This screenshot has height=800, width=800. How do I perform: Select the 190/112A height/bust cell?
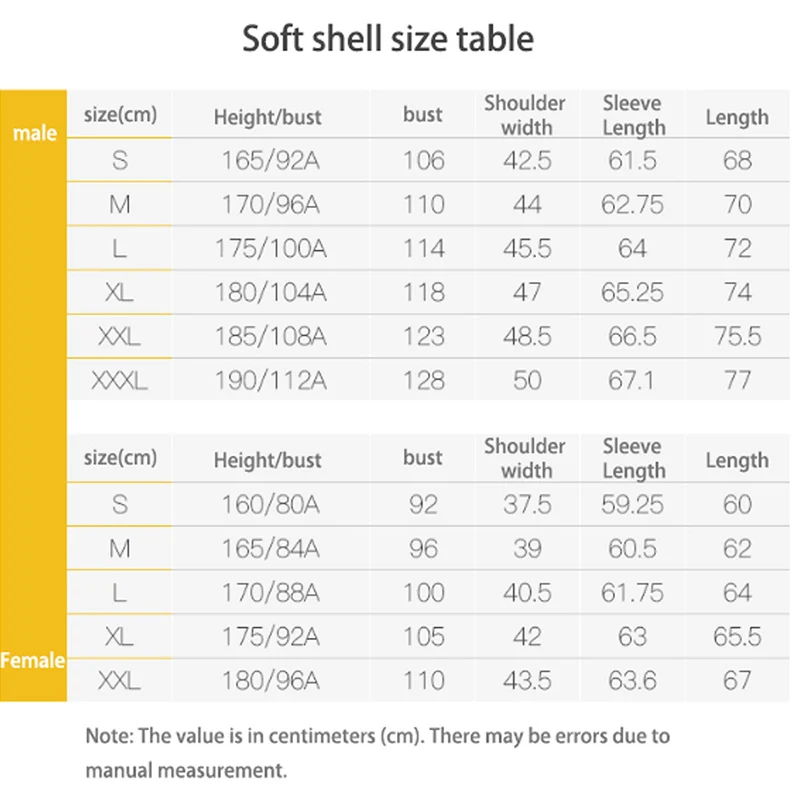(x=270, y=380)
